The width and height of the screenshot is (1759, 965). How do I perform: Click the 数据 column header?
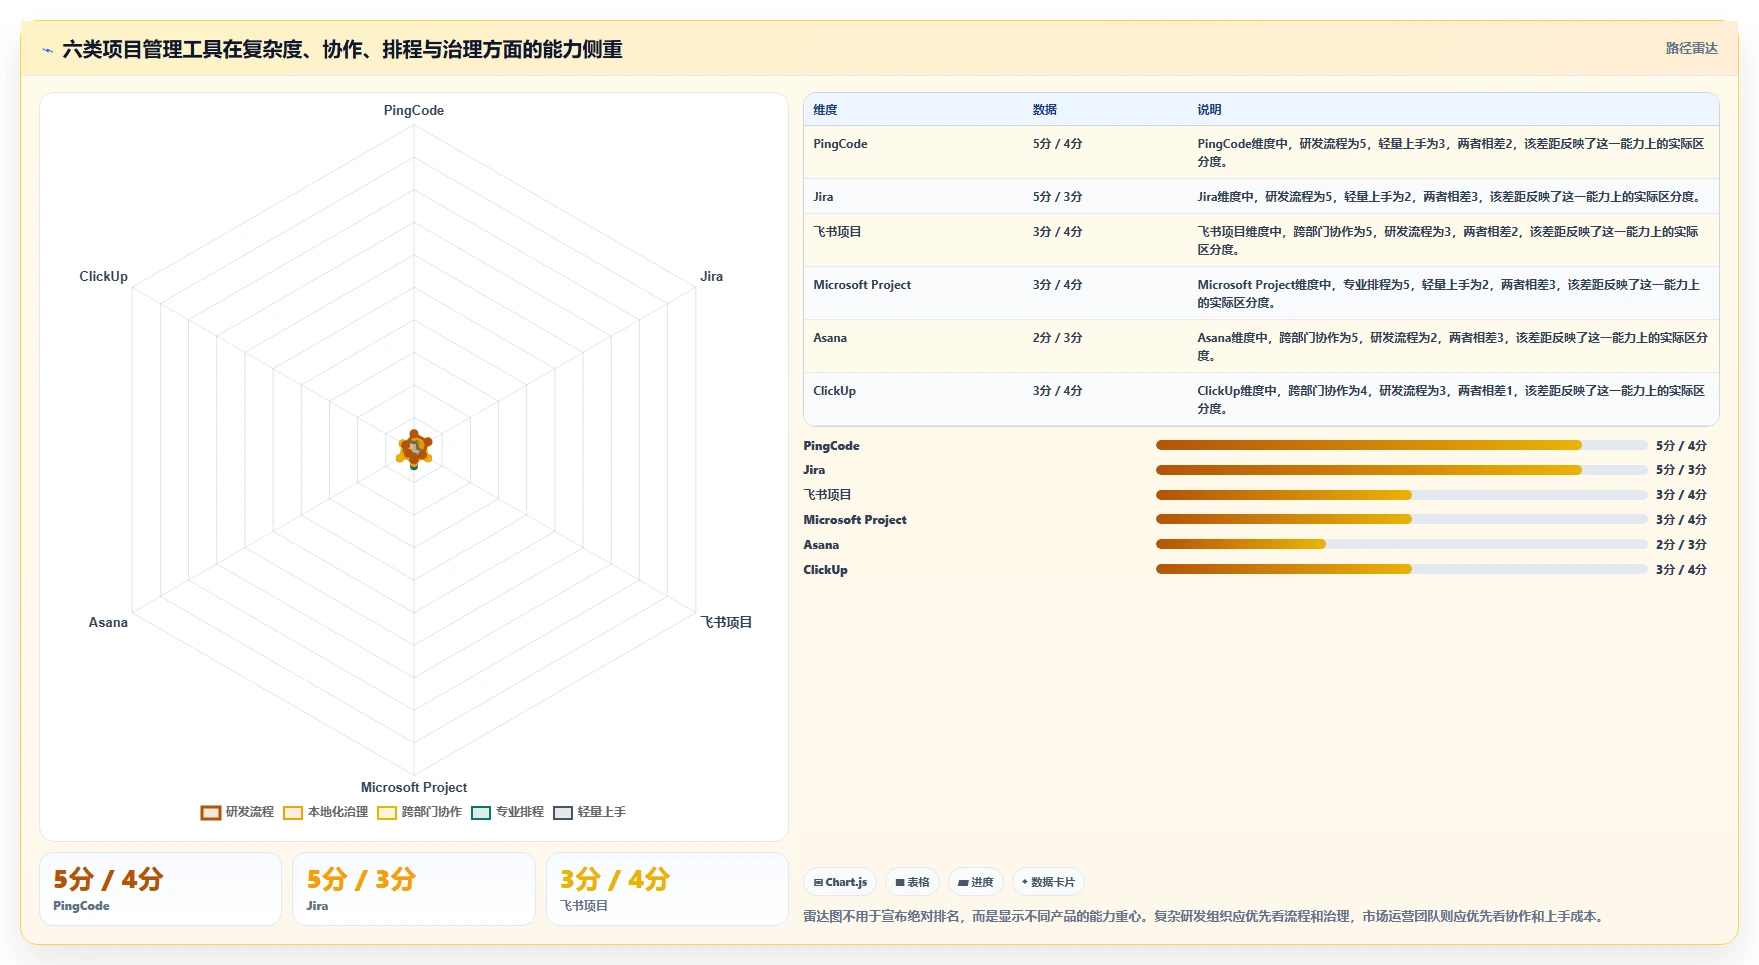1045,110
